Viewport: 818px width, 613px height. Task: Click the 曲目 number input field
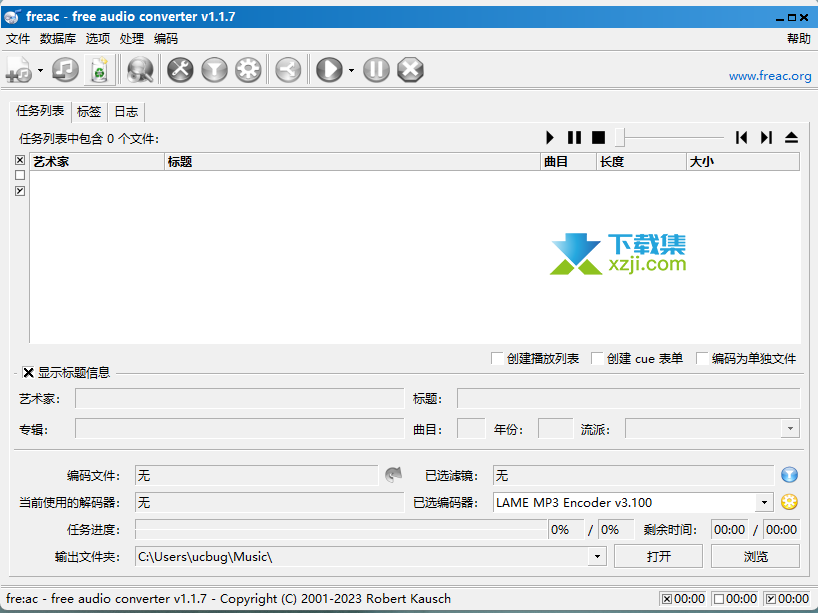tap(471, 429)
